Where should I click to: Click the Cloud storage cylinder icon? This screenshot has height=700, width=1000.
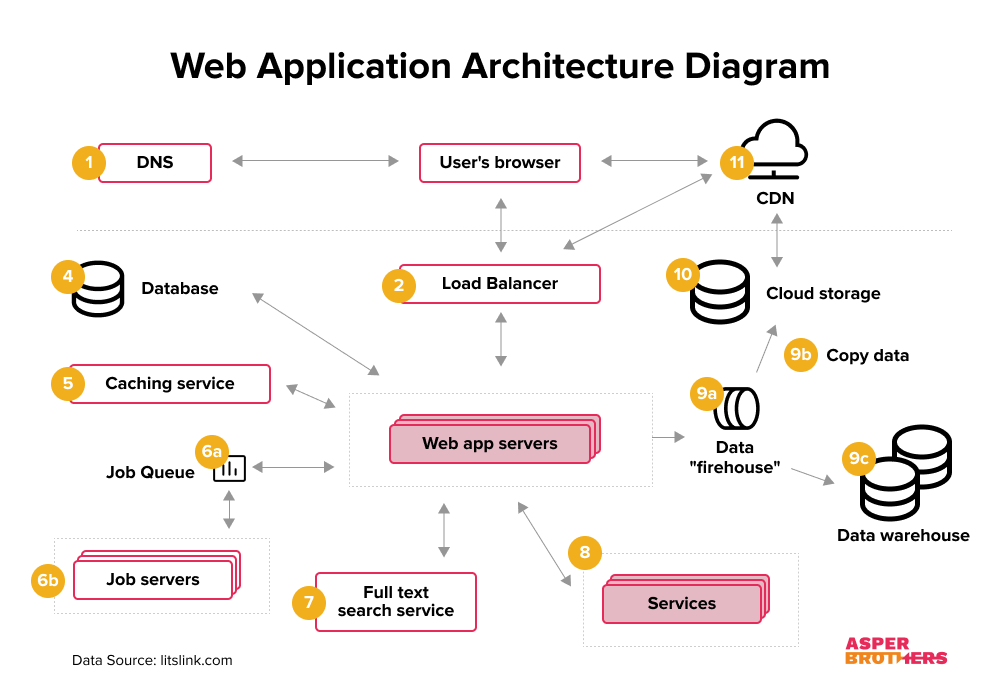pos(720,292)
